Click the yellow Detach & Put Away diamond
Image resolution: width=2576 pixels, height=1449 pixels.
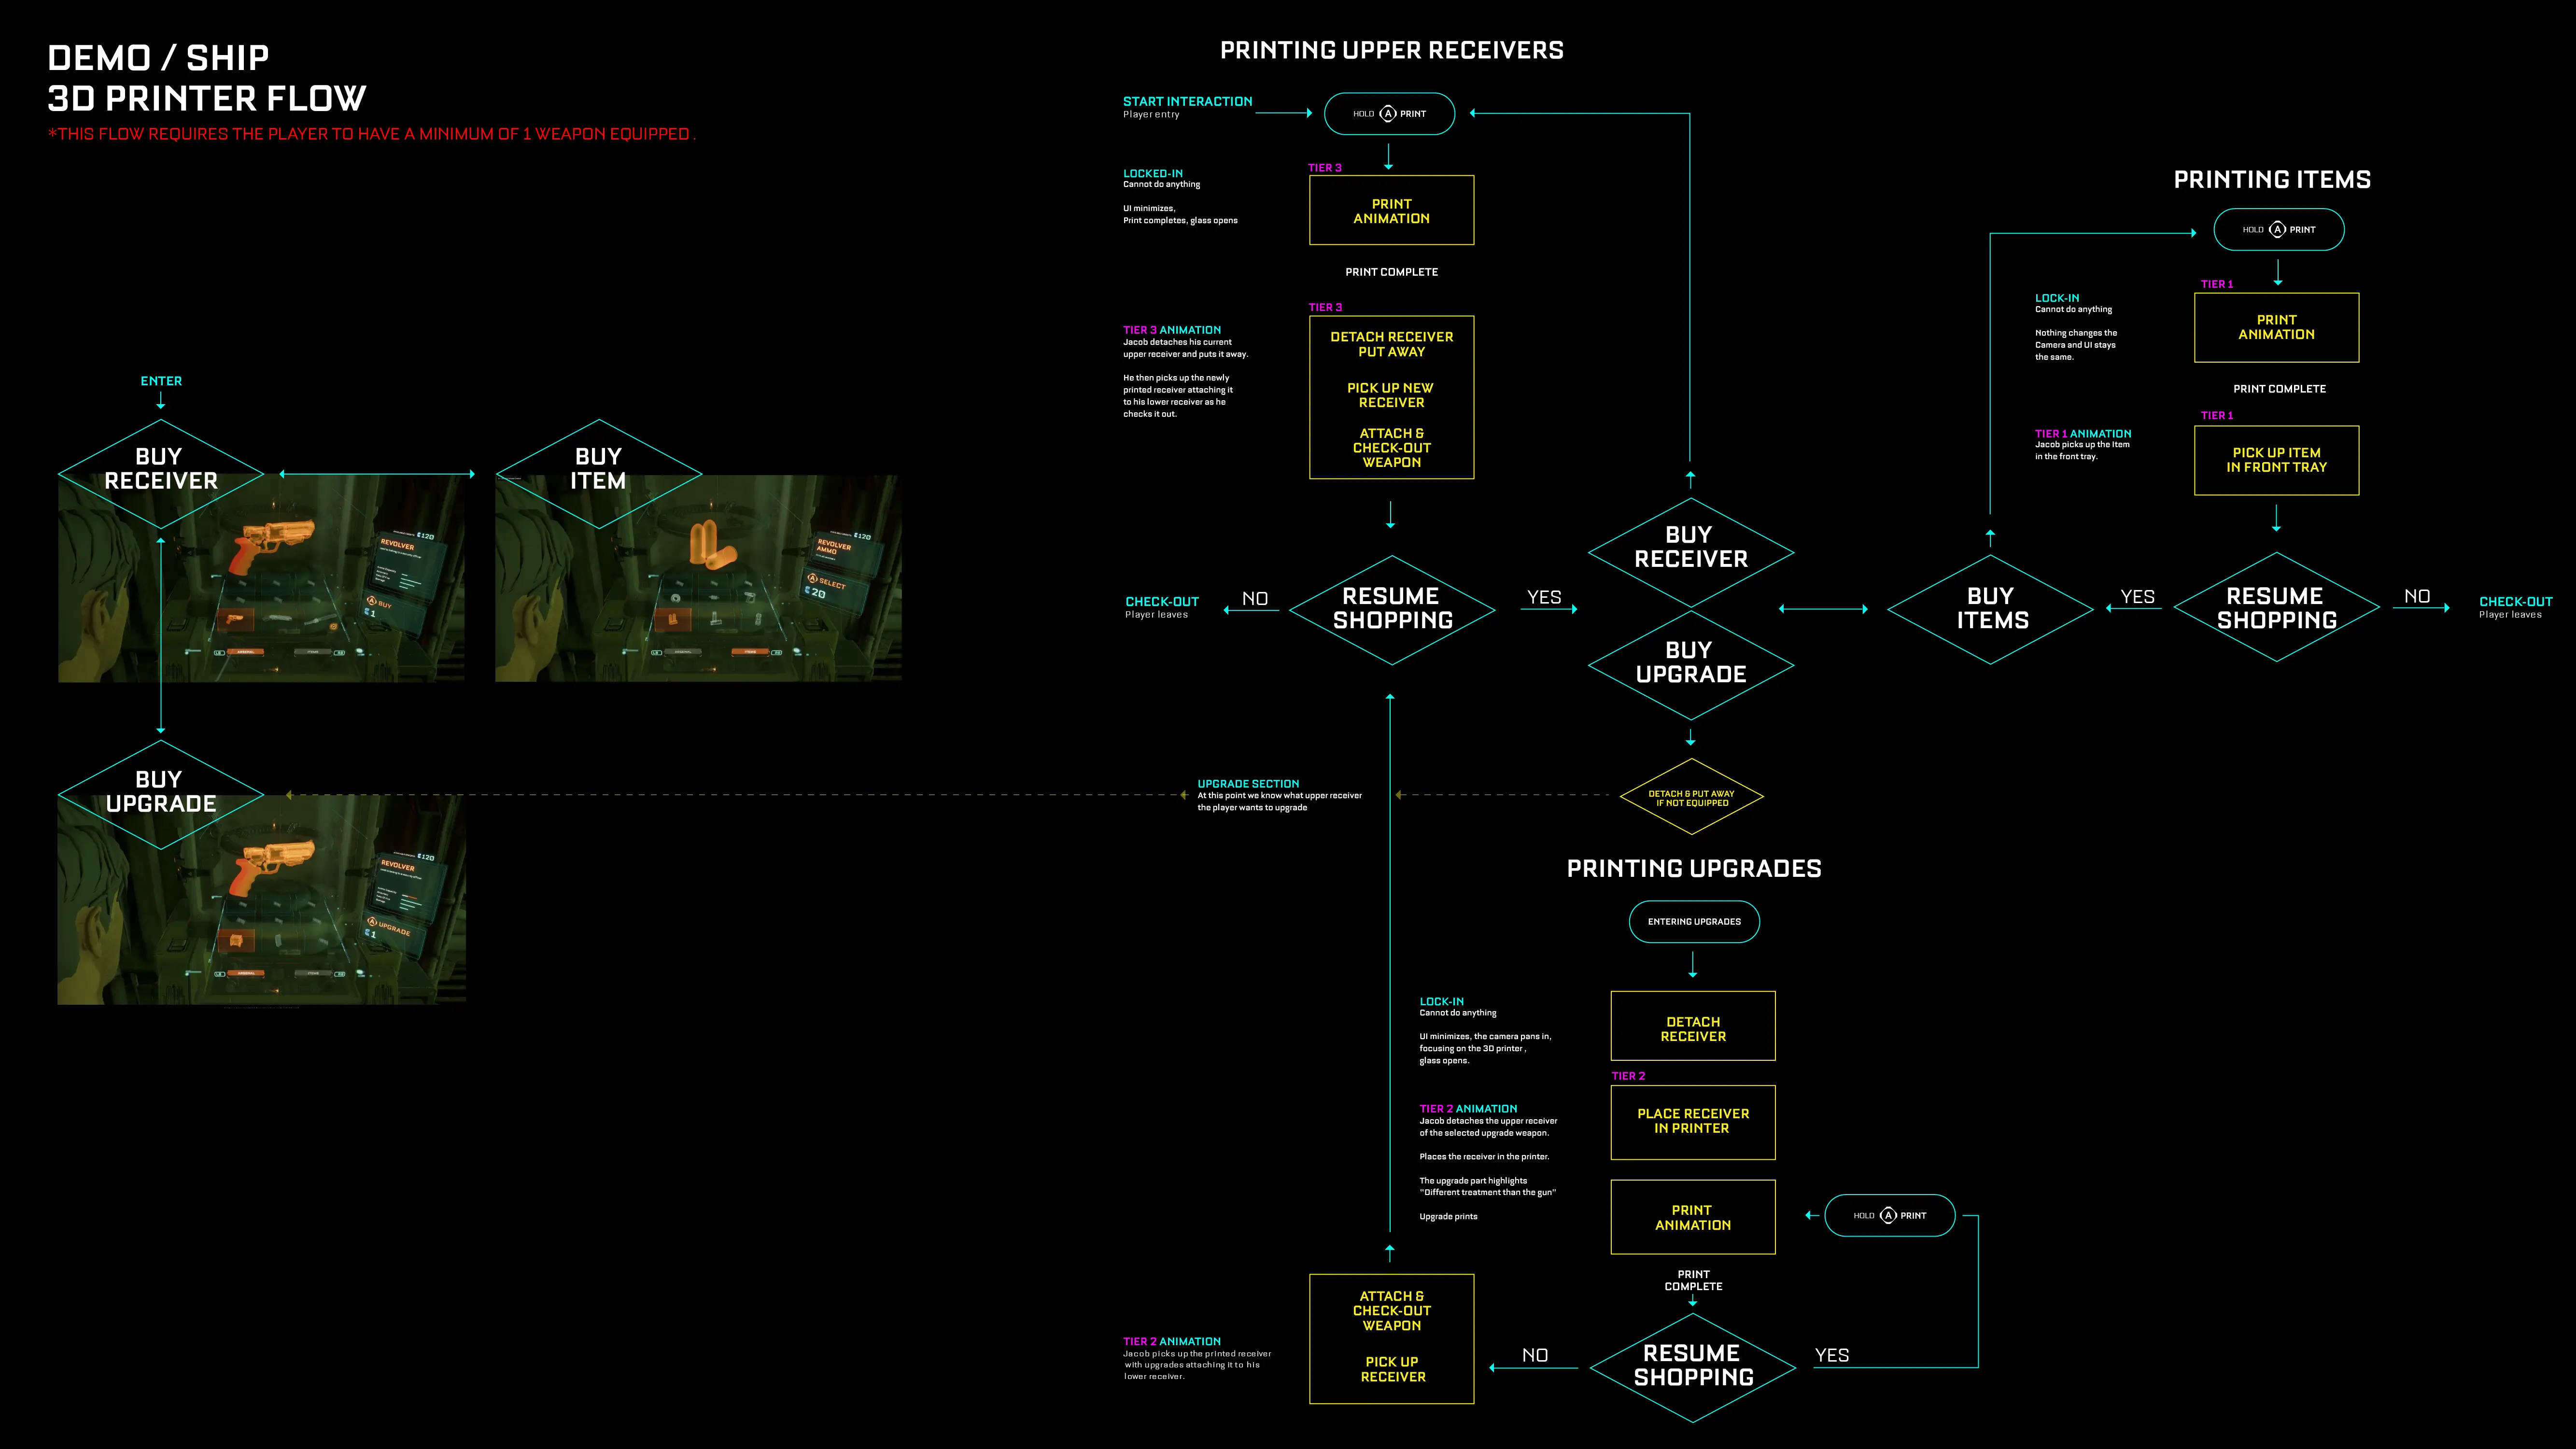[x=1691, y=798]
